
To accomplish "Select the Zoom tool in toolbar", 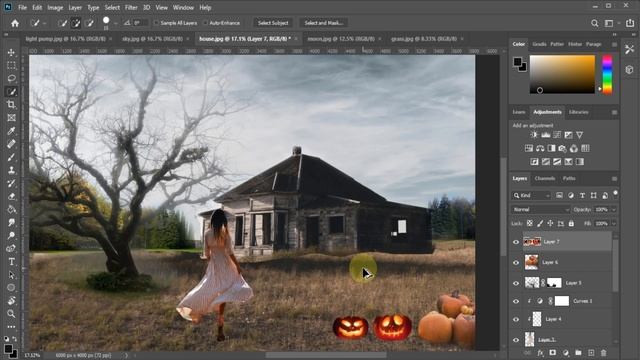I will pos(11,313).
